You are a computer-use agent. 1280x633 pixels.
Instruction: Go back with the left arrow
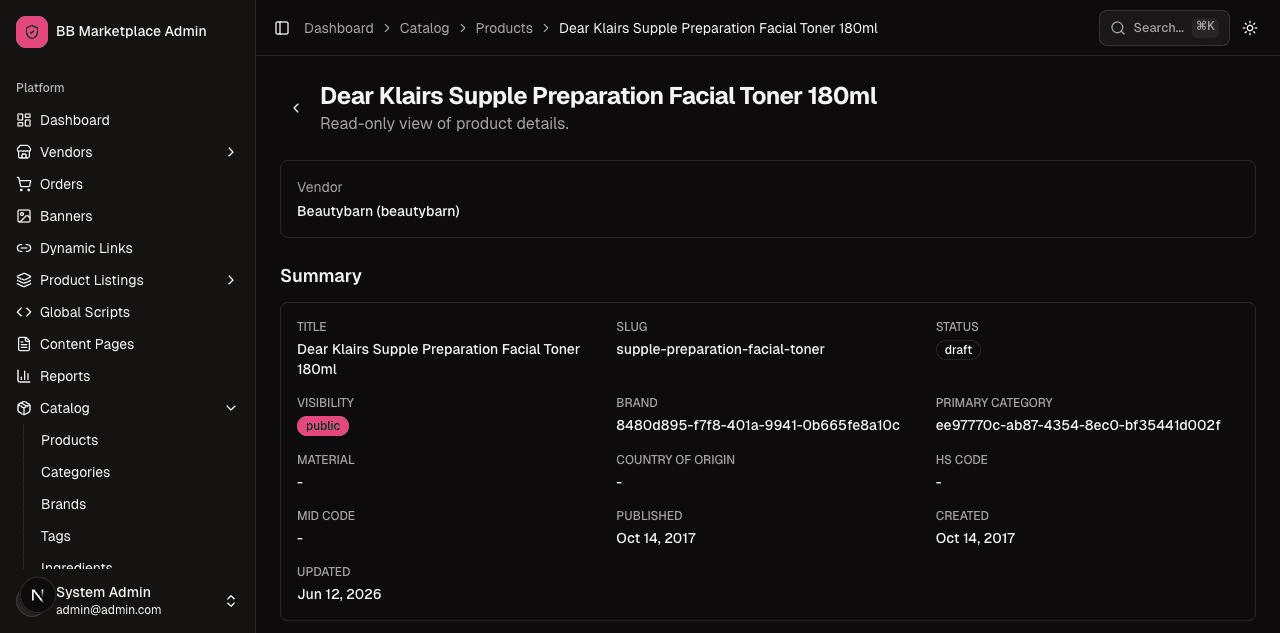point(296,108)
